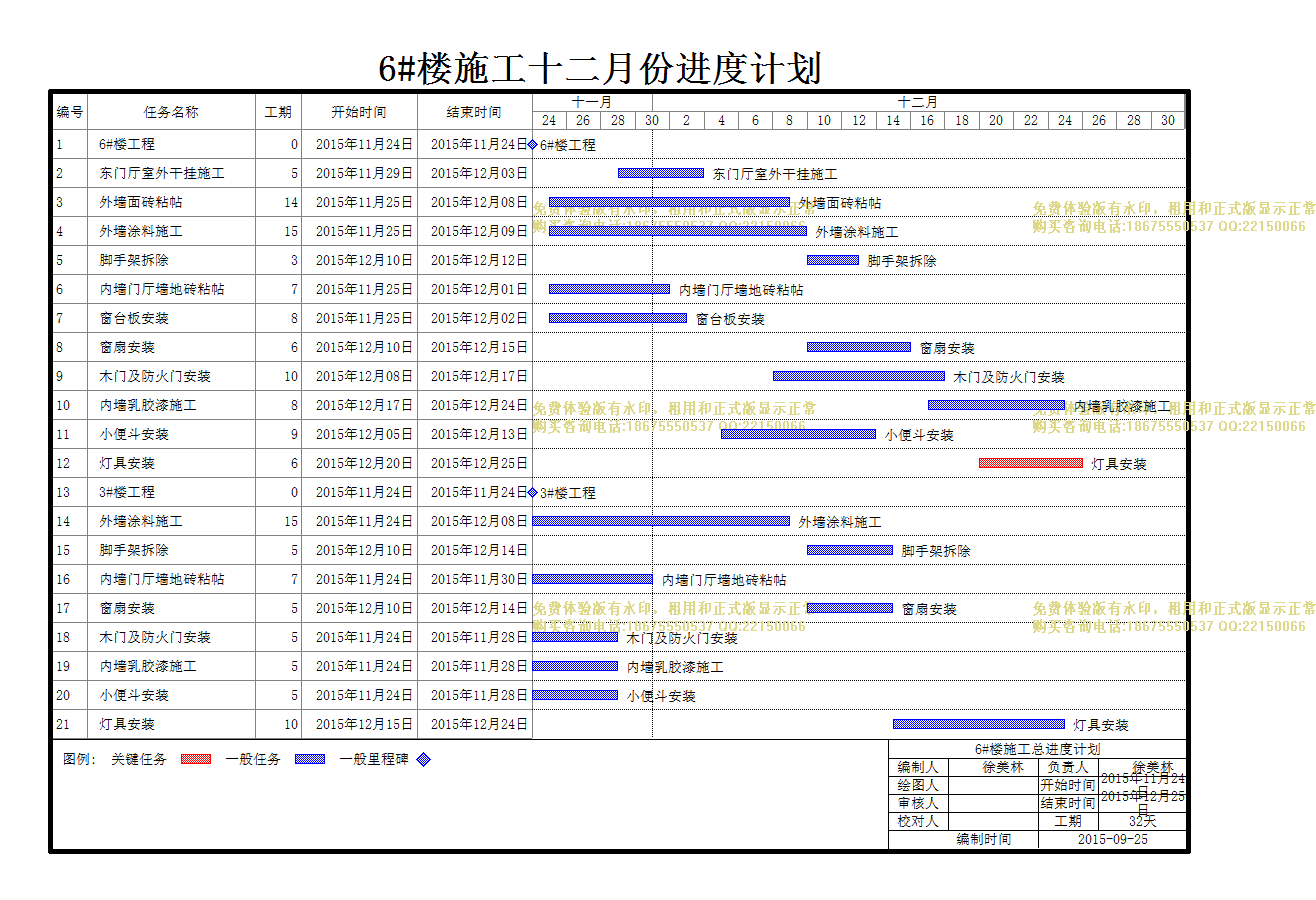1316x900 pixels.
Task: Click day 20 in the timeline header
Action: 996,120
